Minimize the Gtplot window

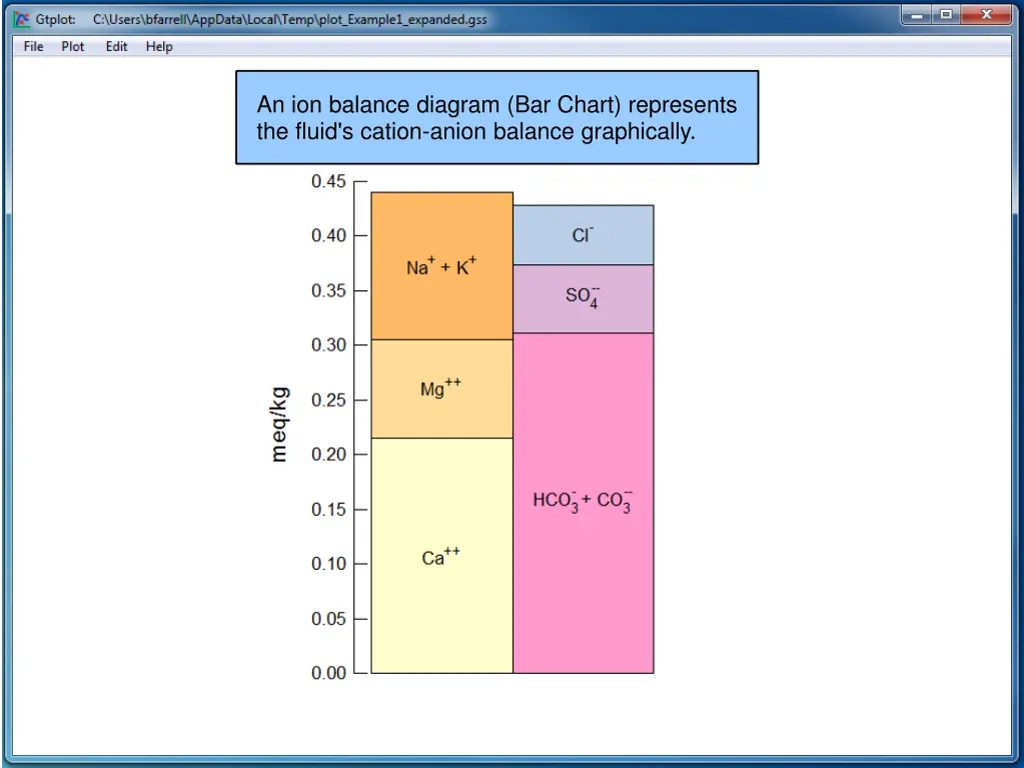[917, 15]
